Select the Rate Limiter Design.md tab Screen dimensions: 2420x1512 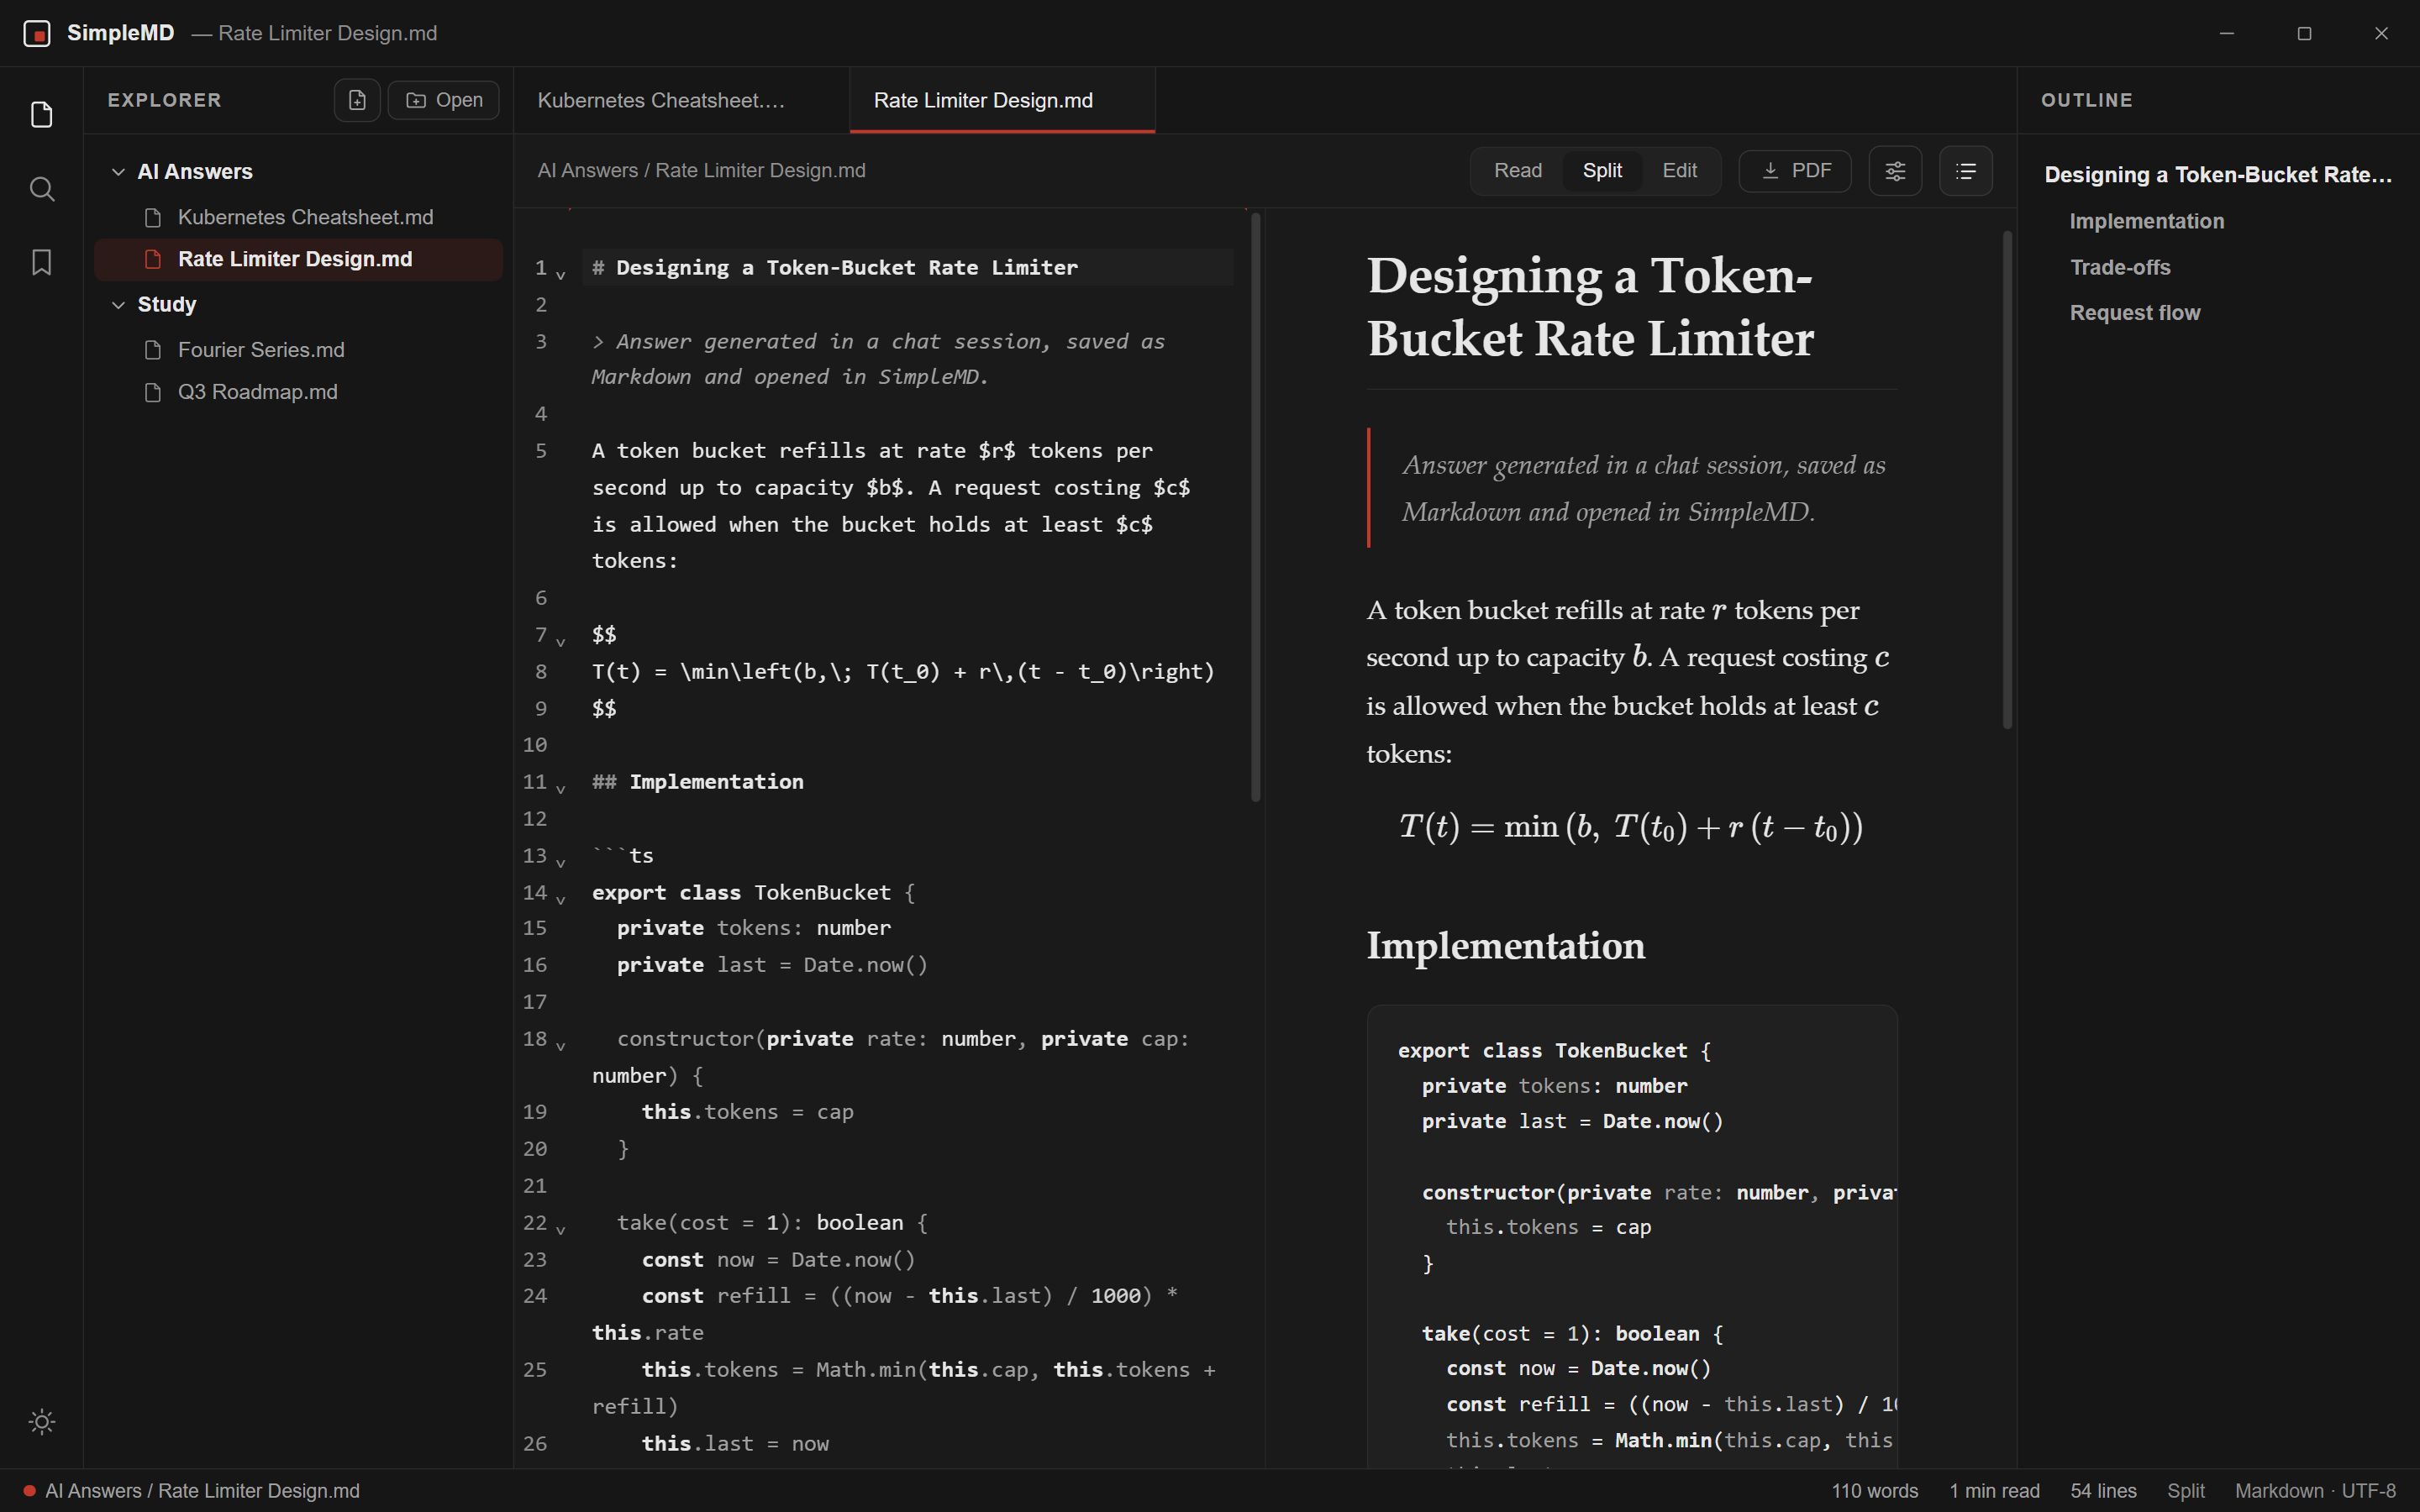pos(1002,100)
